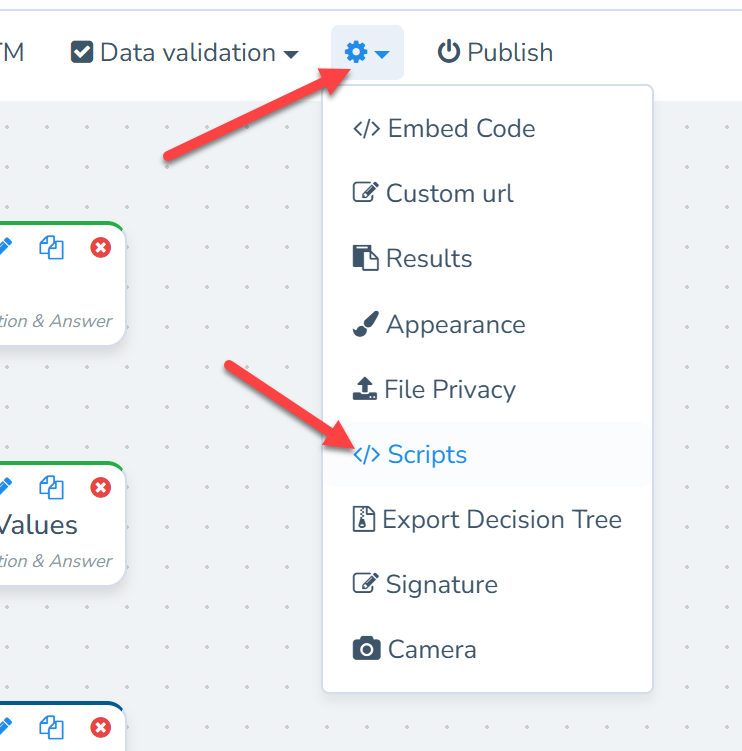Click red delete icon on topmost node card
Viewport: 742px width, 751px height.
tap(101, 247)
